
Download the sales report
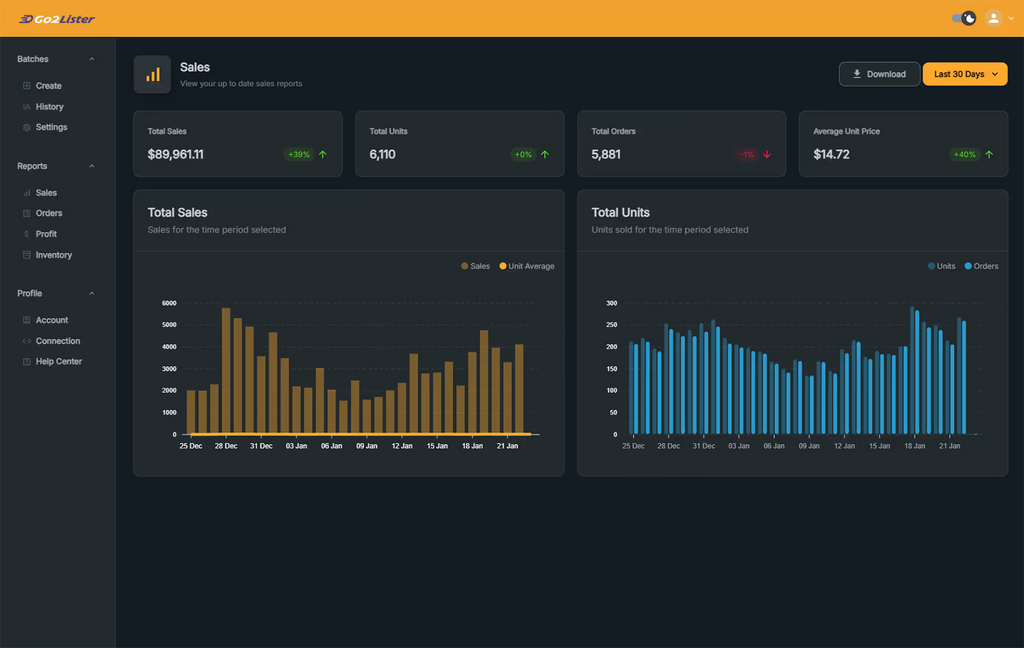pos(879,74)
